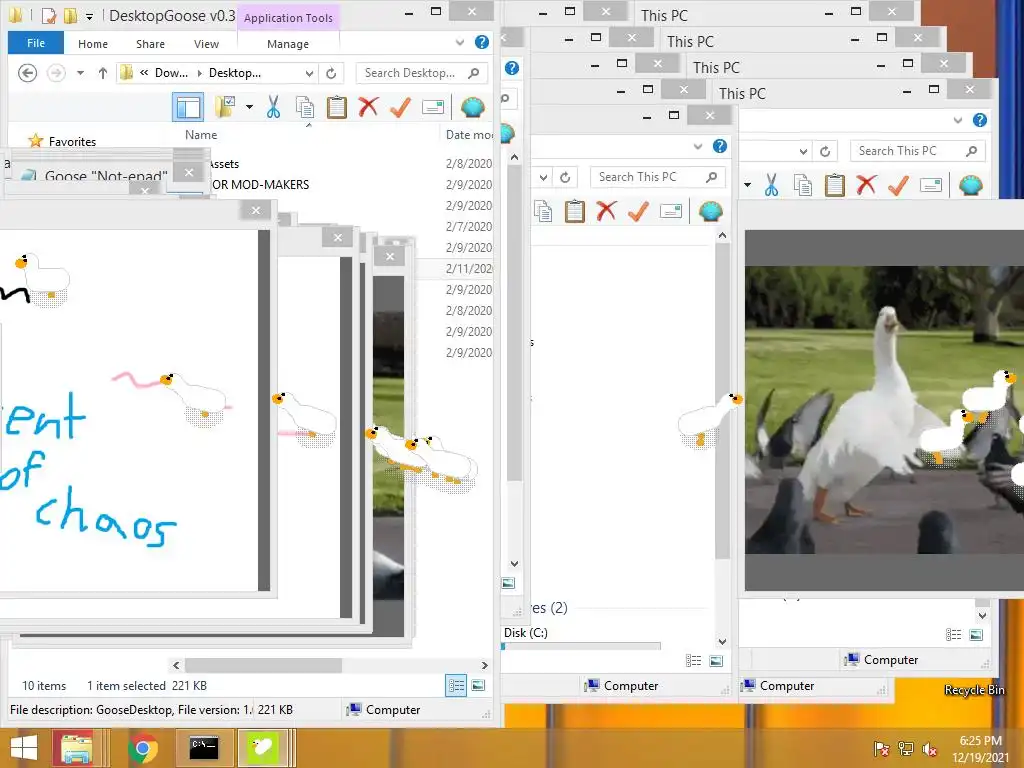This screenshot has width=1024, height=768.
Task: Go back using DesktopGoose Back arrow
Action: pos(27,72)
